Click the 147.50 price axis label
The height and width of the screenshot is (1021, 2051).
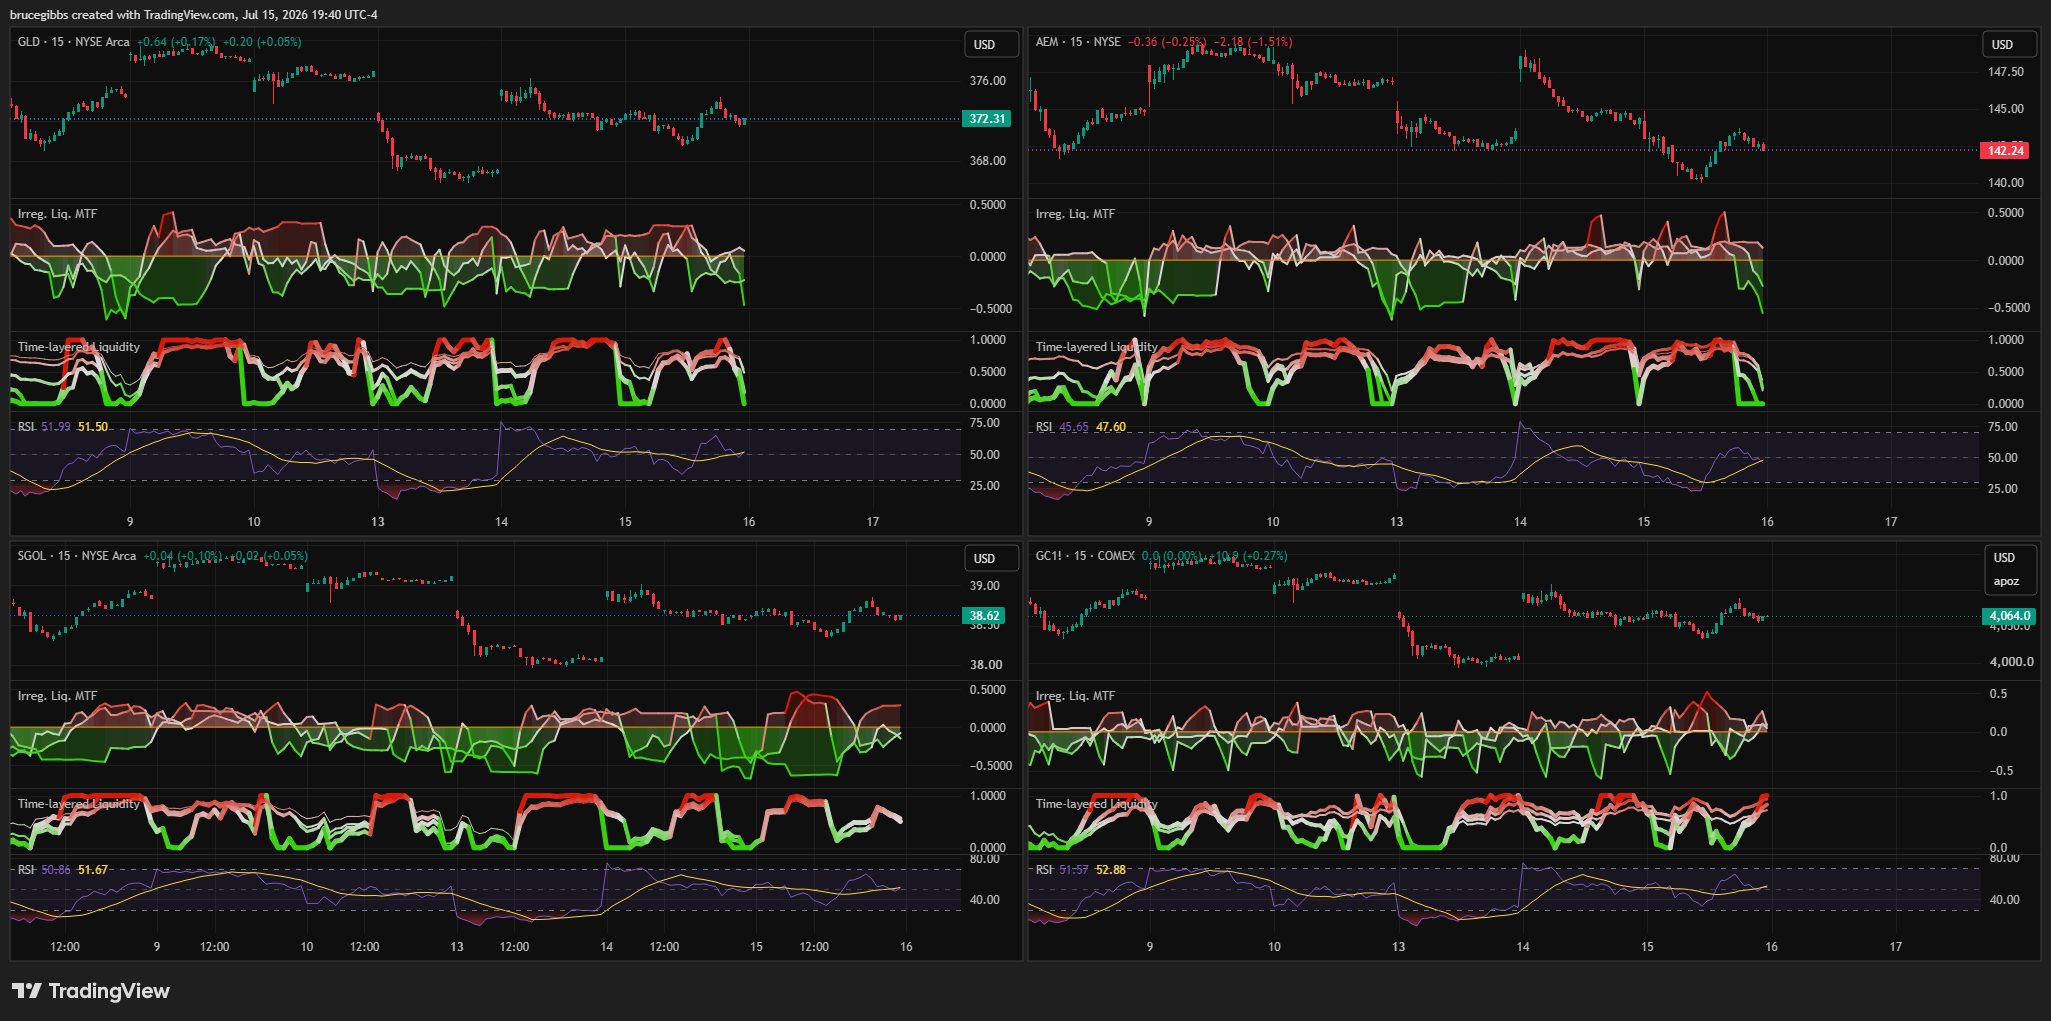2006,72
